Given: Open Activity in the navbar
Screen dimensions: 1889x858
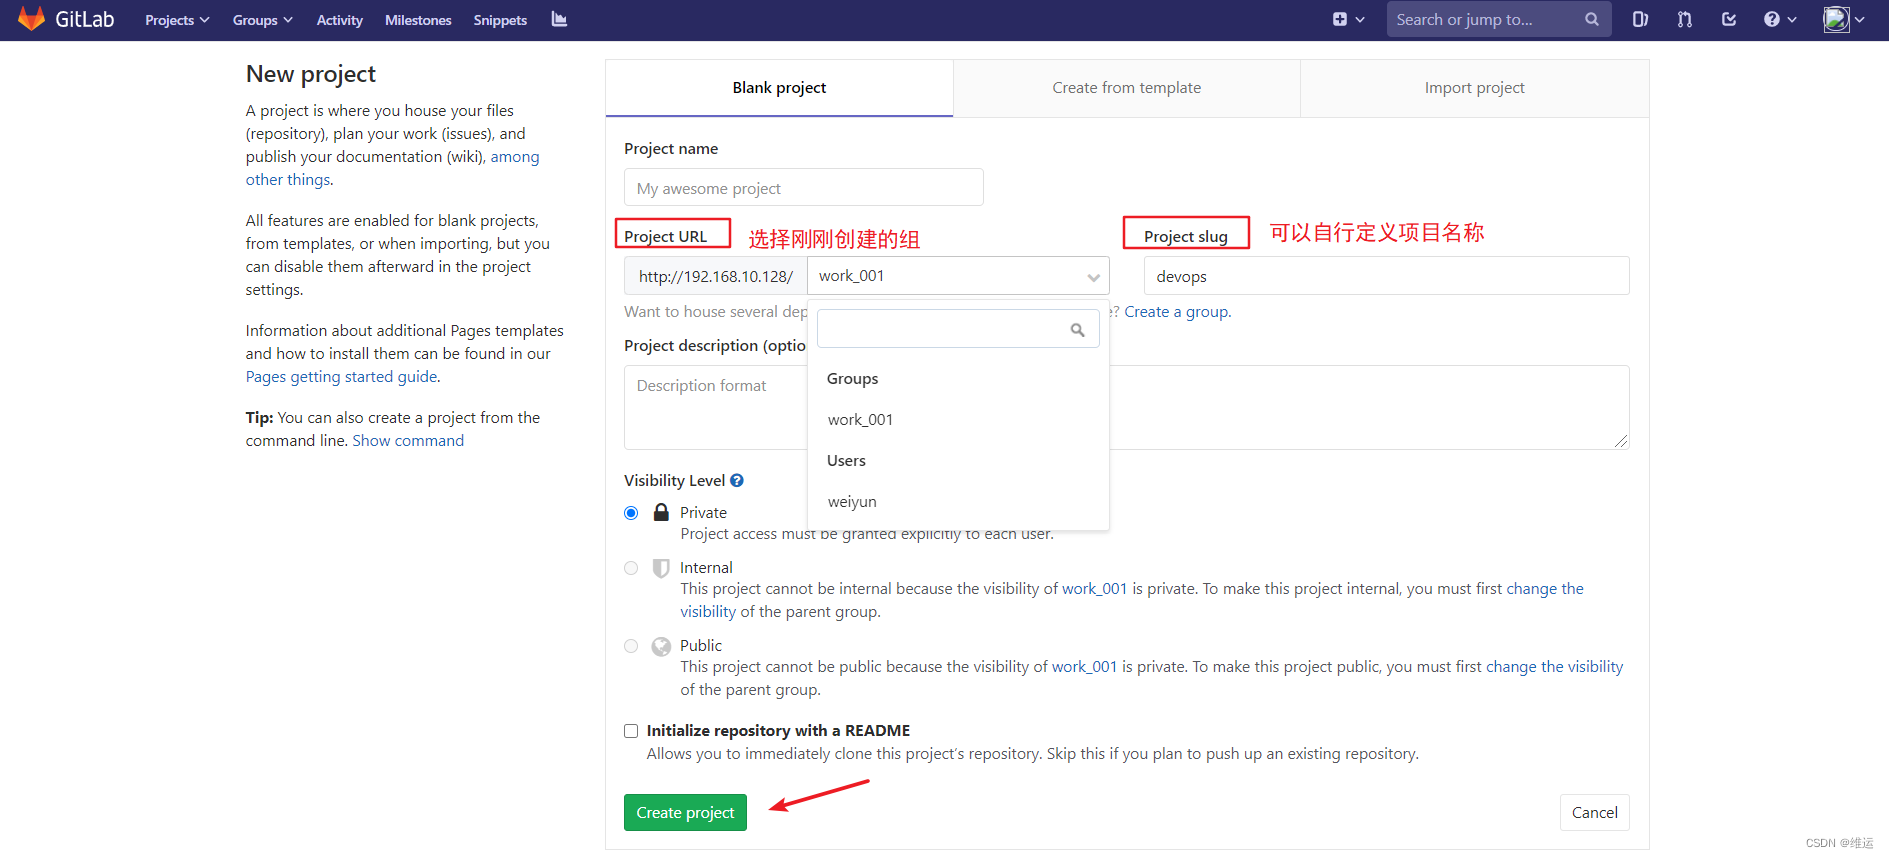Looking at the screenshot, I should [x=339, y=20].
